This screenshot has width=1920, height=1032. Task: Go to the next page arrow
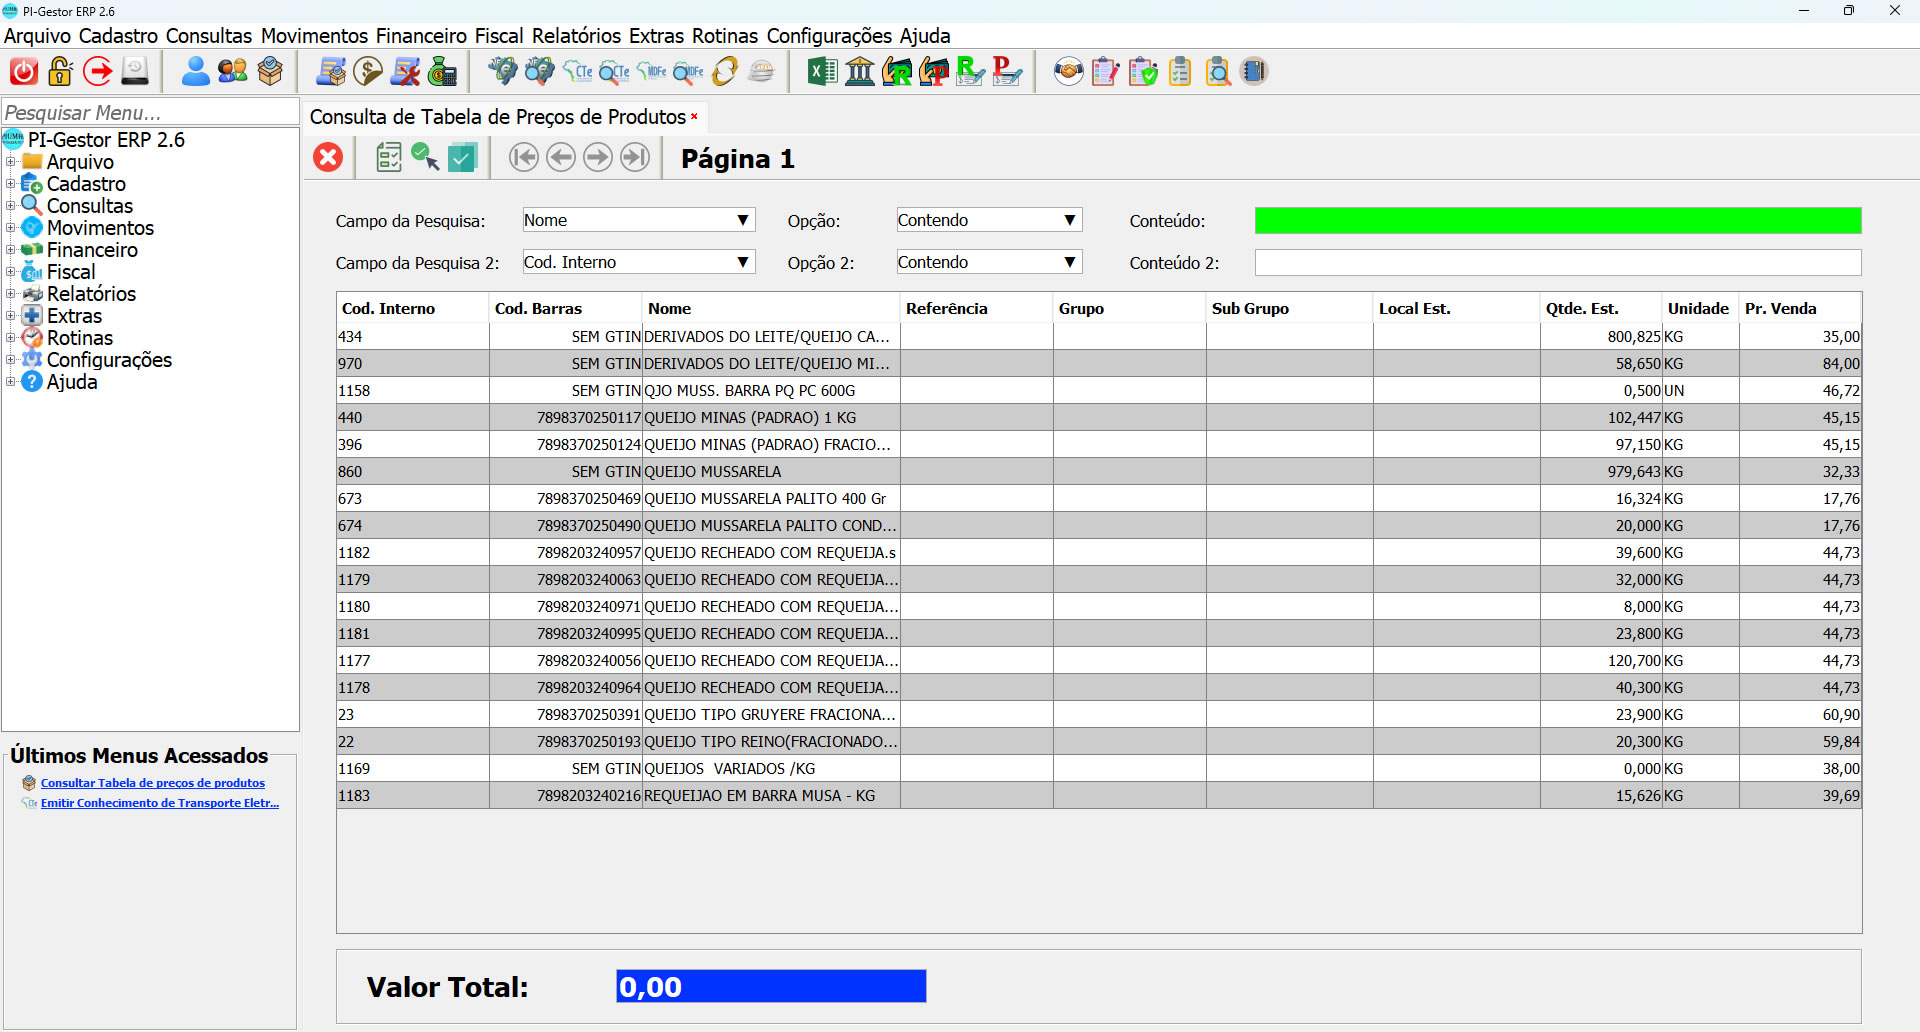click(598, 158)
